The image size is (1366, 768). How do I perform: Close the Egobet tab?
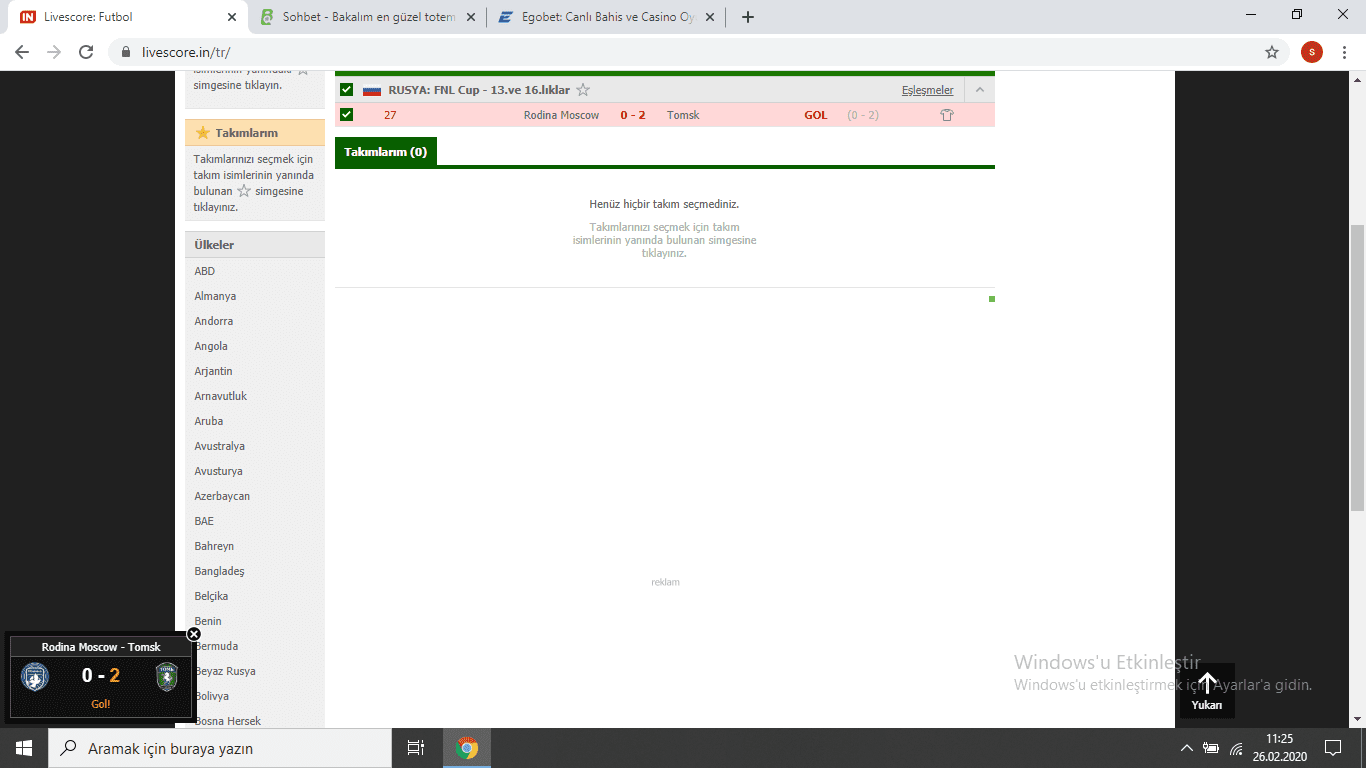coord(710,17)
